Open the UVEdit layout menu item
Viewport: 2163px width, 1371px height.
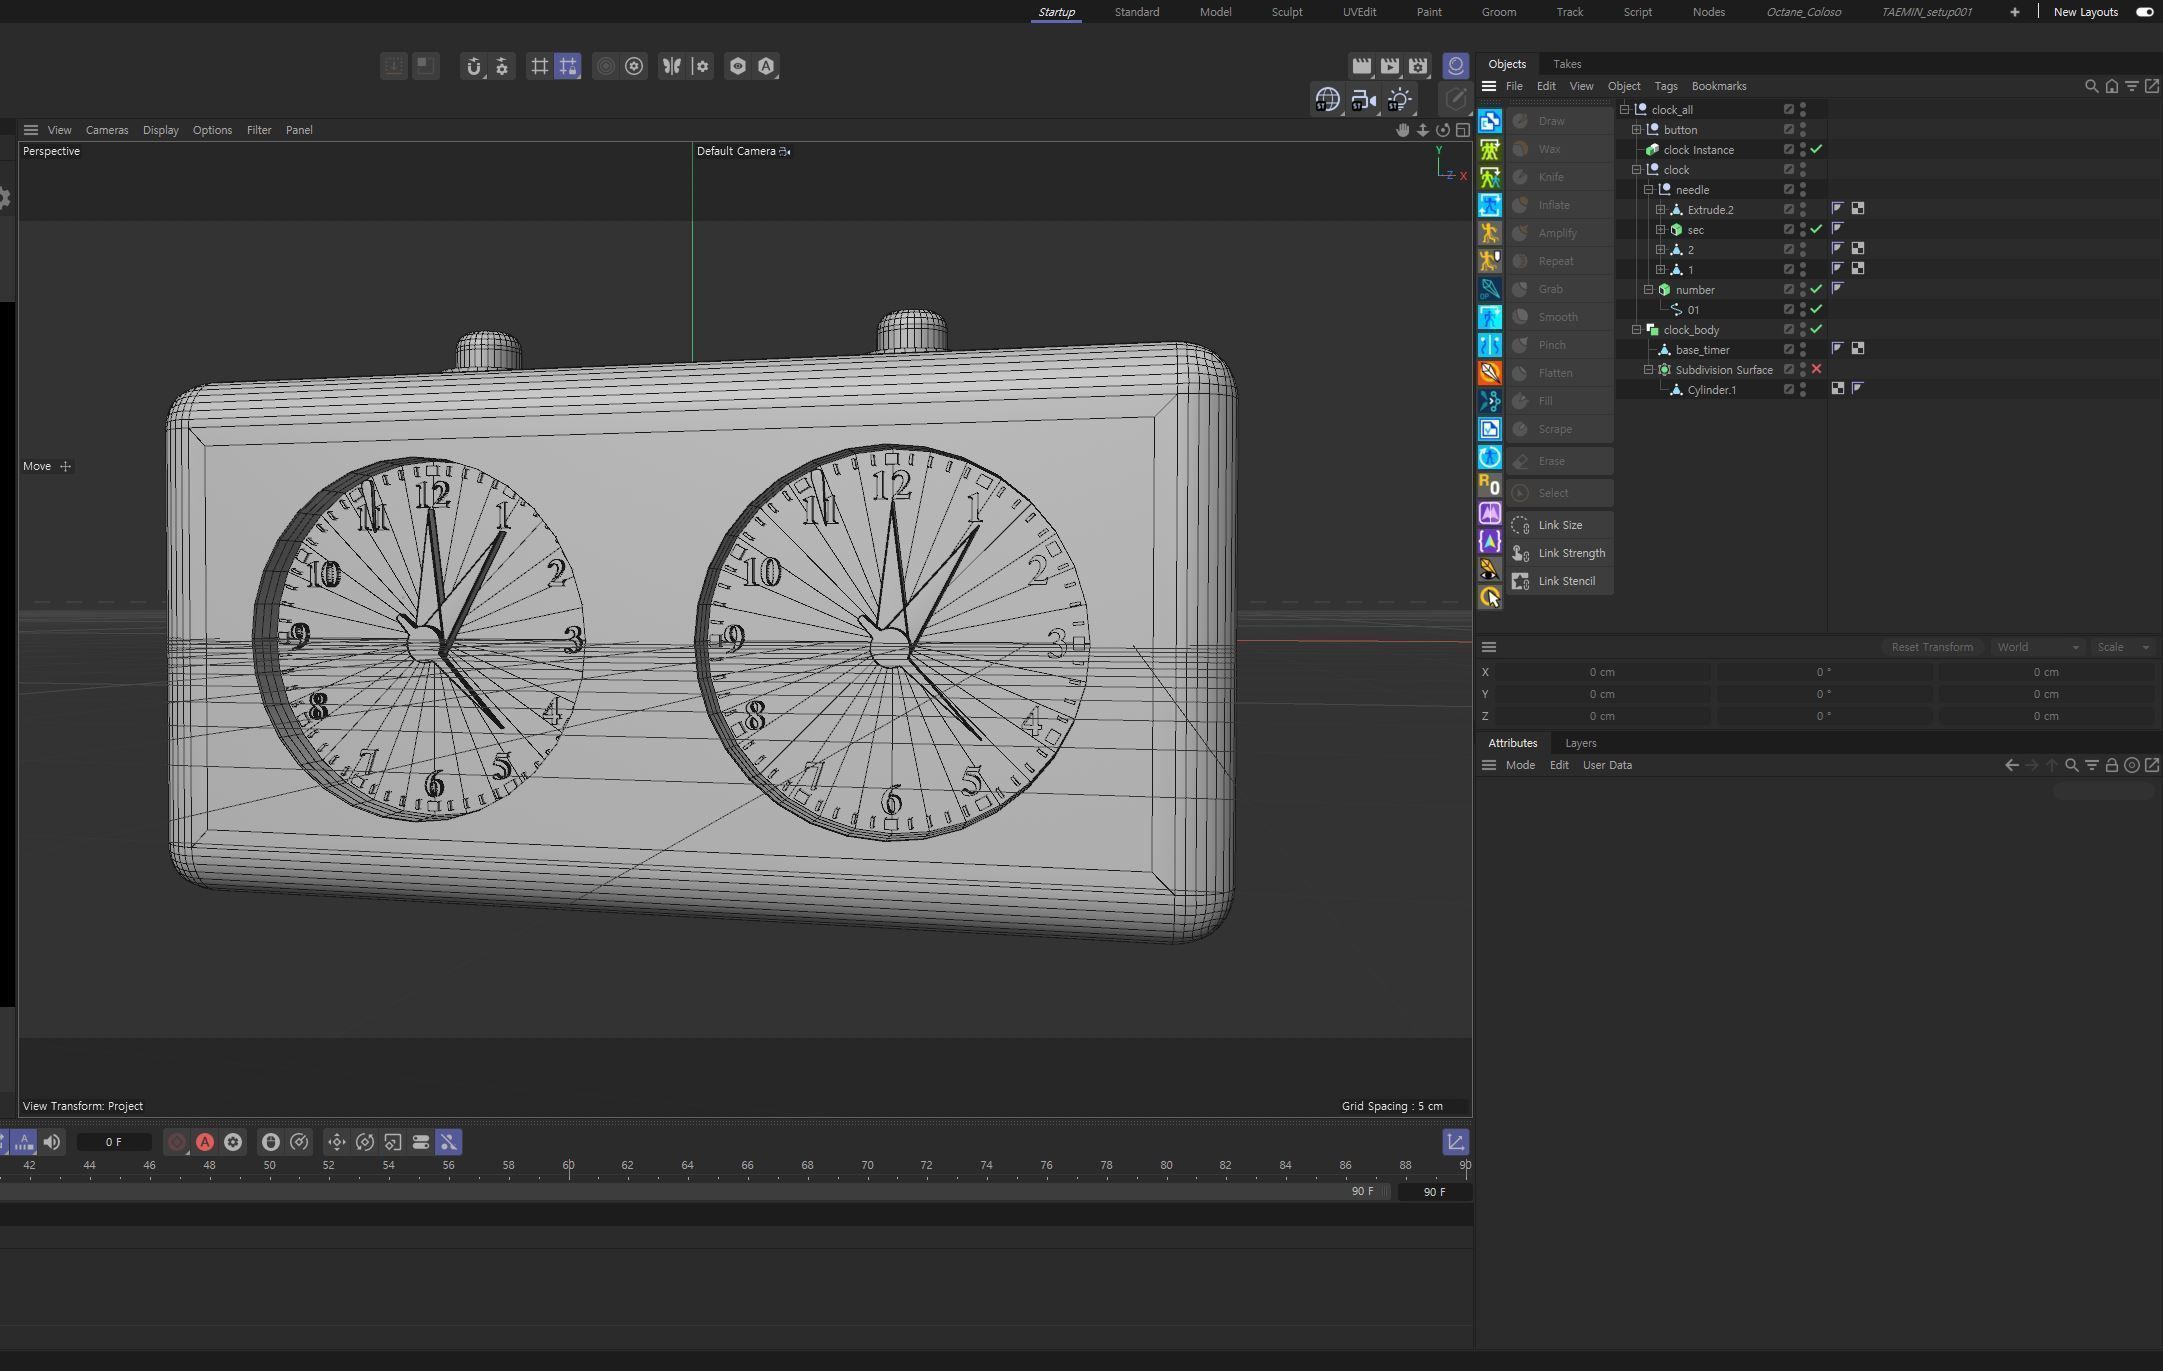(x=1358, y=12)
